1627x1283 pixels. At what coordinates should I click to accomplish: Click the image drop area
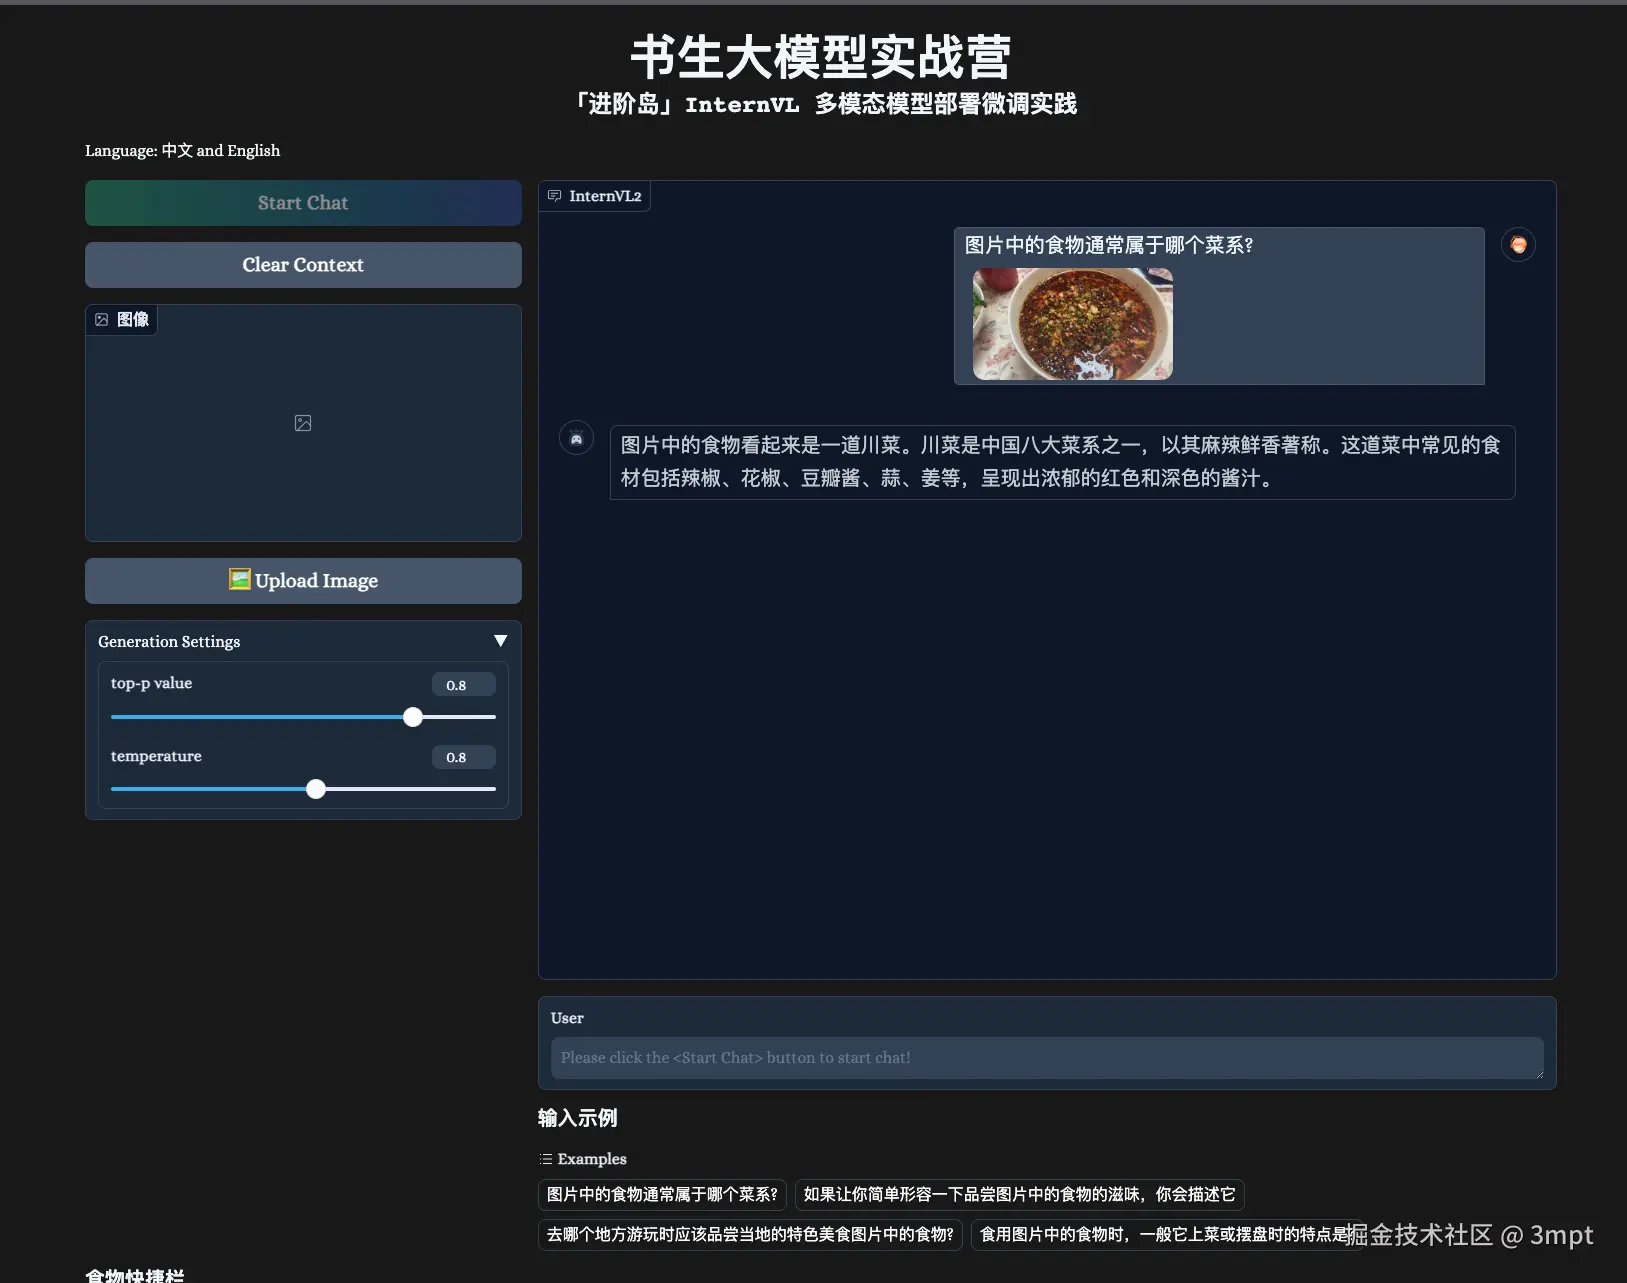[x=303, y=423]
